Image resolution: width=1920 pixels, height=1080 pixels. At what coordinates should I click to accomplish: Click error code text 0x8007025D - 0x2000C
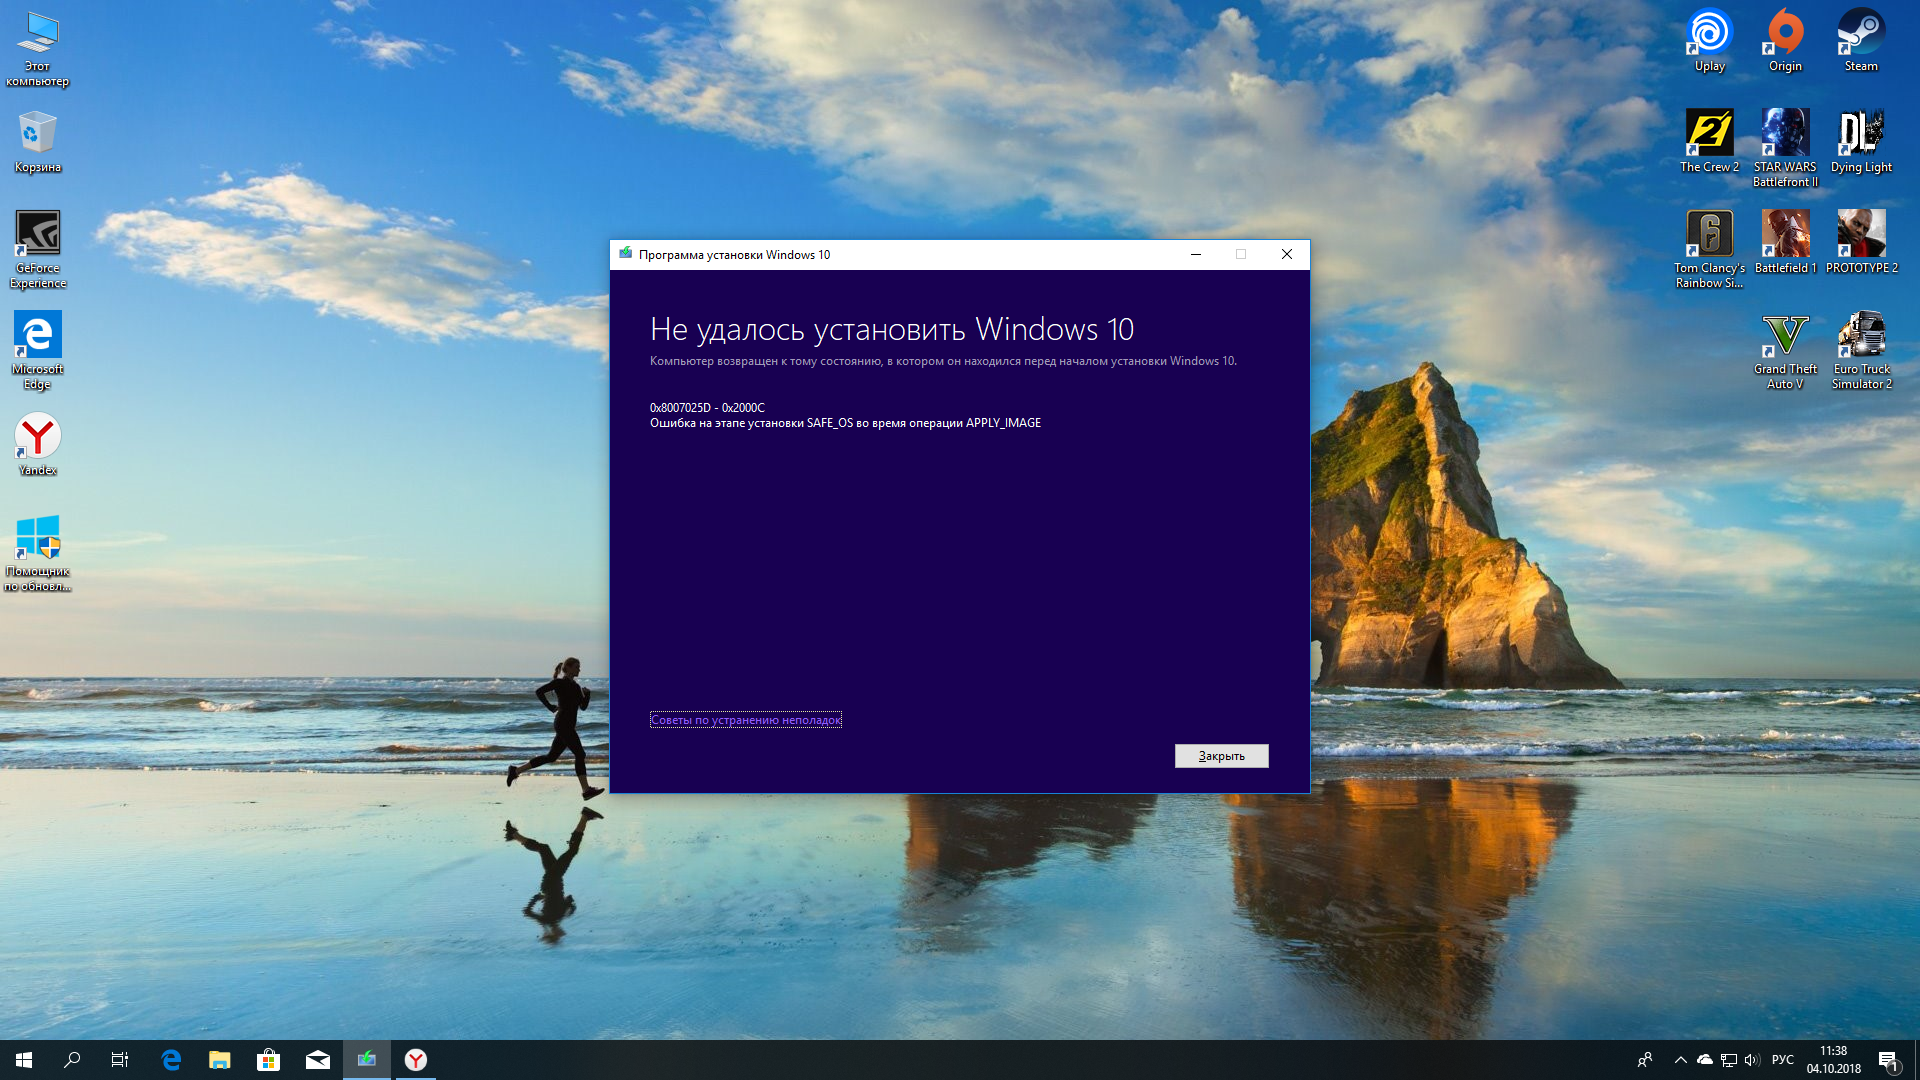[707, 408]
